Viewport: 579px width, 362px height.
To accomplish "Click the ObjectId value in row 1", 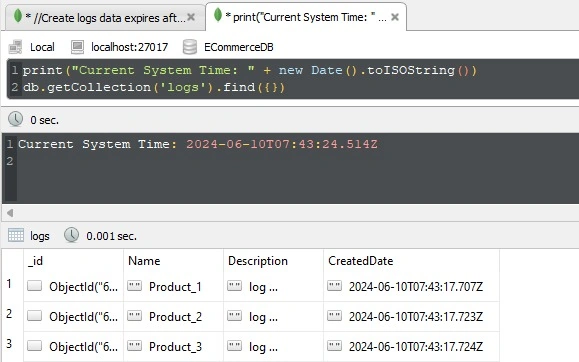I will pos(83,287).
